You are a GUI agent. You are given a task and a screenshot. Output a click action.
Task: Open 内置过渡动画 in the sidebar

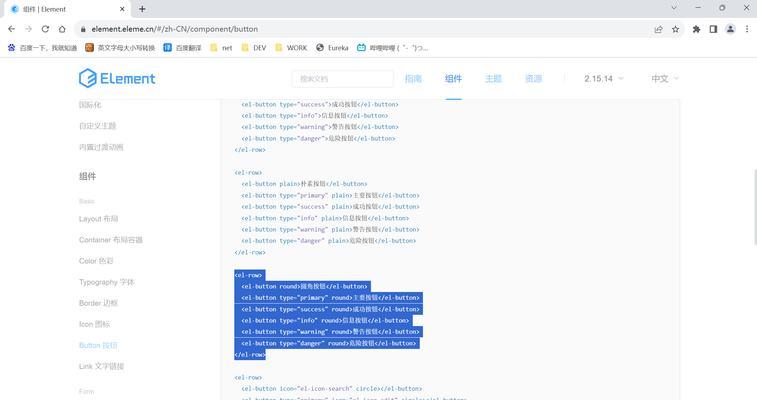click(101, 147)
